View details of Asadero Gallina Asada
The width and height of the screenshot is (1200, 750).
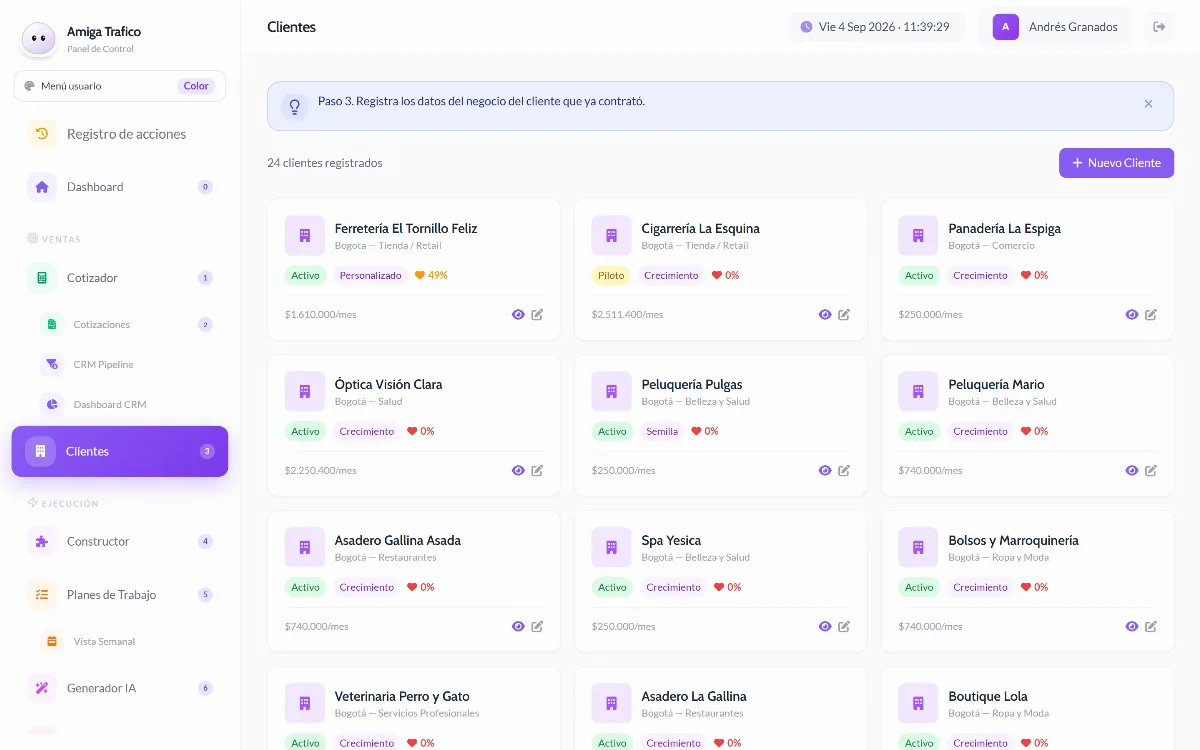518,626
